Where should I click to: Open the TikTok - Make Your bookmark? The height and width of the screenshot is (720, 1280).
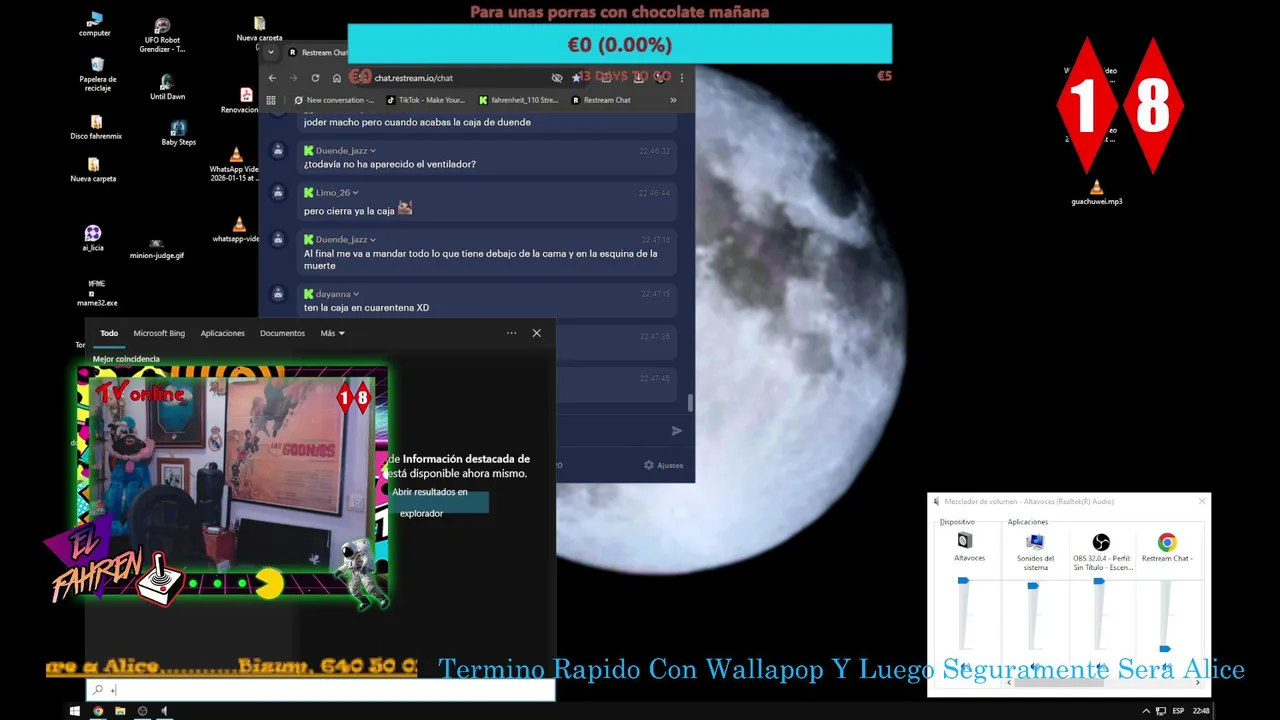(x=425, y=100)
